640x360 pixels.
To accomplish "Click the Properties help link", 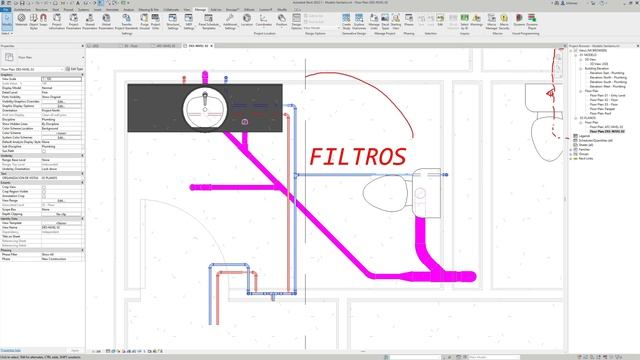I will 11,351.
